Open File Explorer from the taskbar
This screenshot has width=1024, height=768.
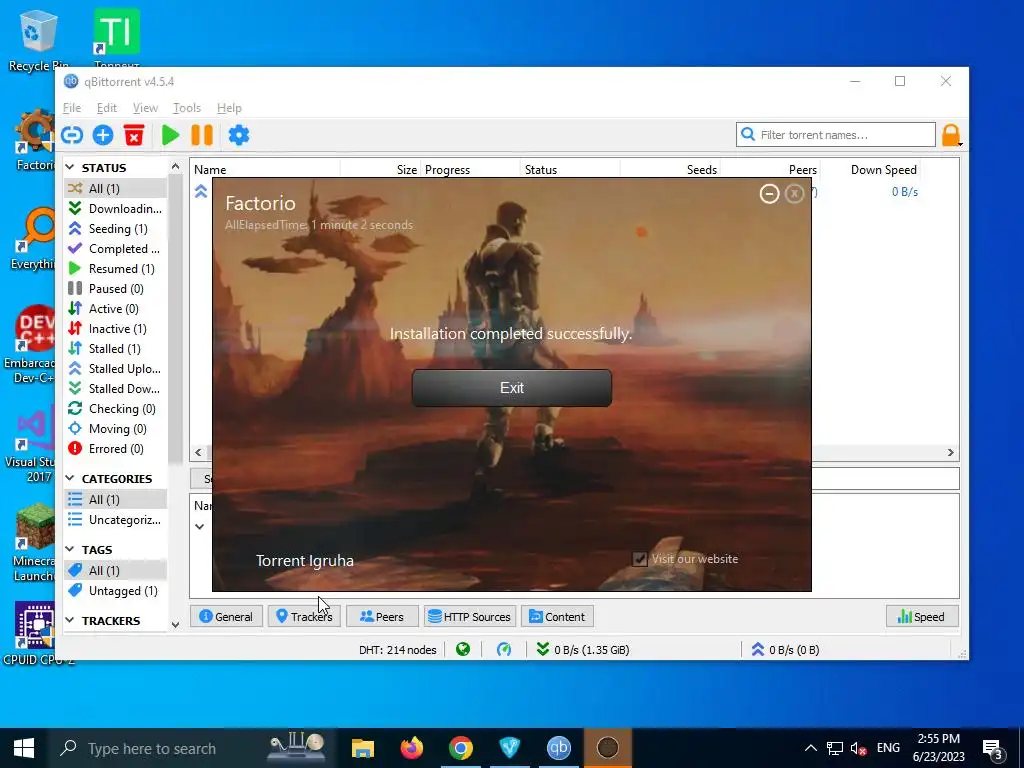362,748
